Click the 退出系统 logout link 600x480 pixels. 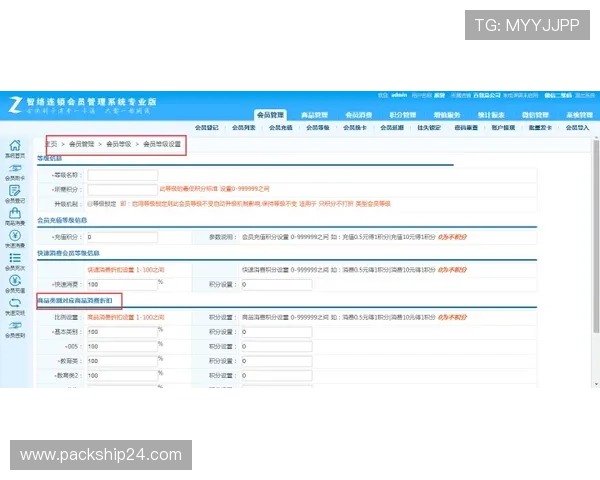[x=585, y=95]
